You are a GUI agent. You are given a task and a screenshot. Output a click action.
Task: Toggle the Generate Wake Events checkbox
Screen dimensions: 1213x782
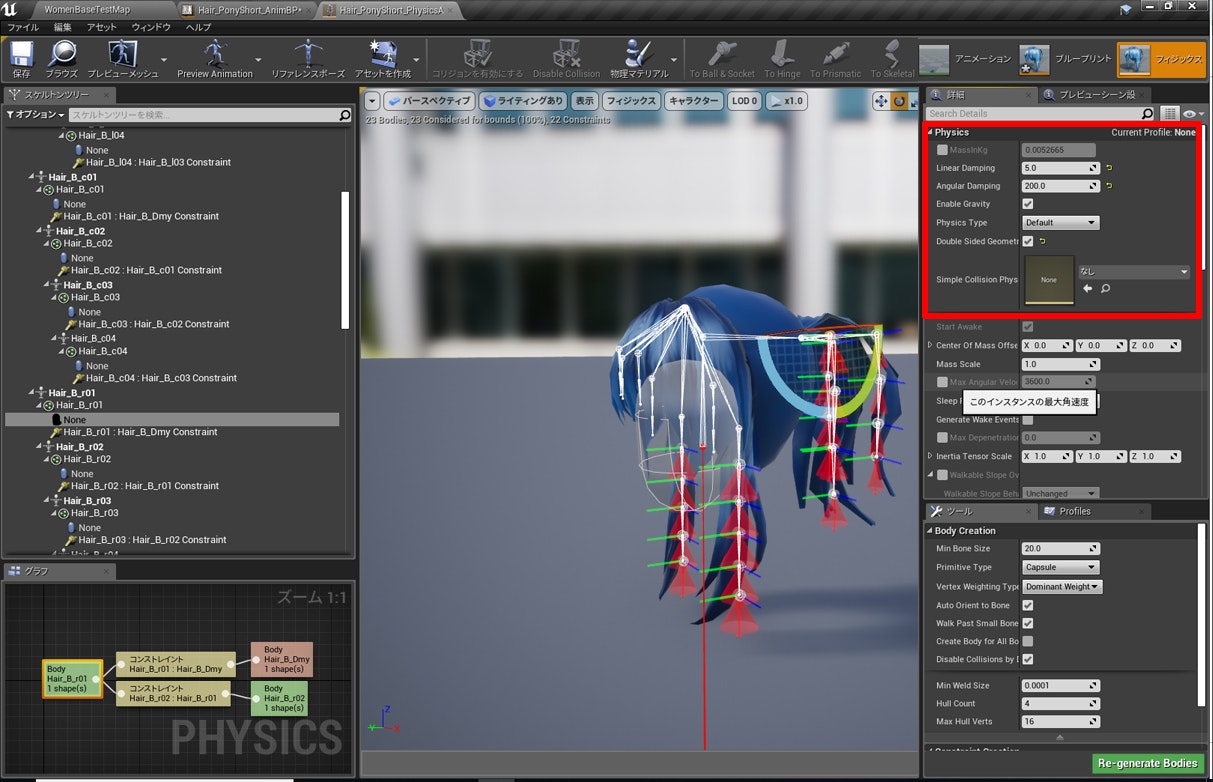(x=1027, y=420)
